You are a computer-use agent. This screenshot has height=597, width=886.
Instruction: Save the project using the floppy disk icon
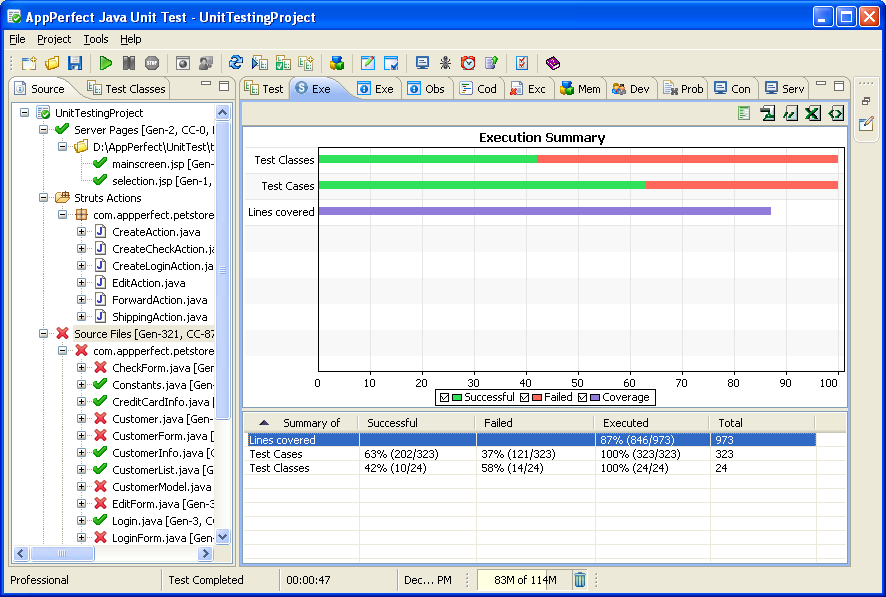pos(75,63)
